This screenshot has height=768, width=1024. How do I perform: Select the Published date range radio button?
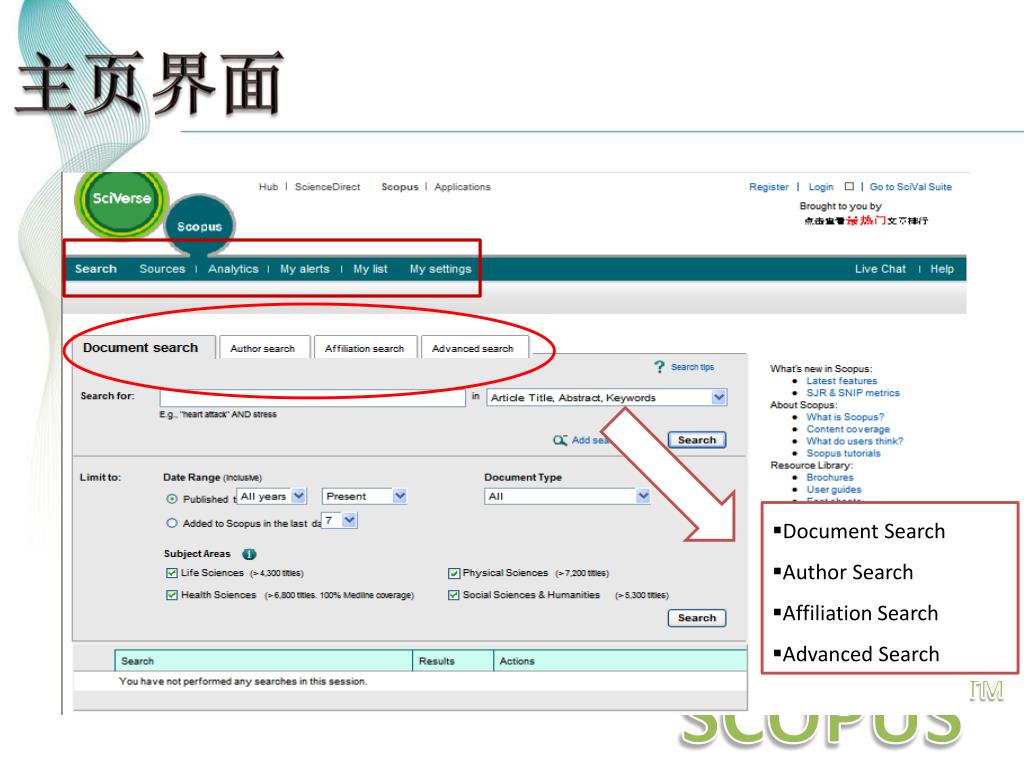click(x=172, y=499)
